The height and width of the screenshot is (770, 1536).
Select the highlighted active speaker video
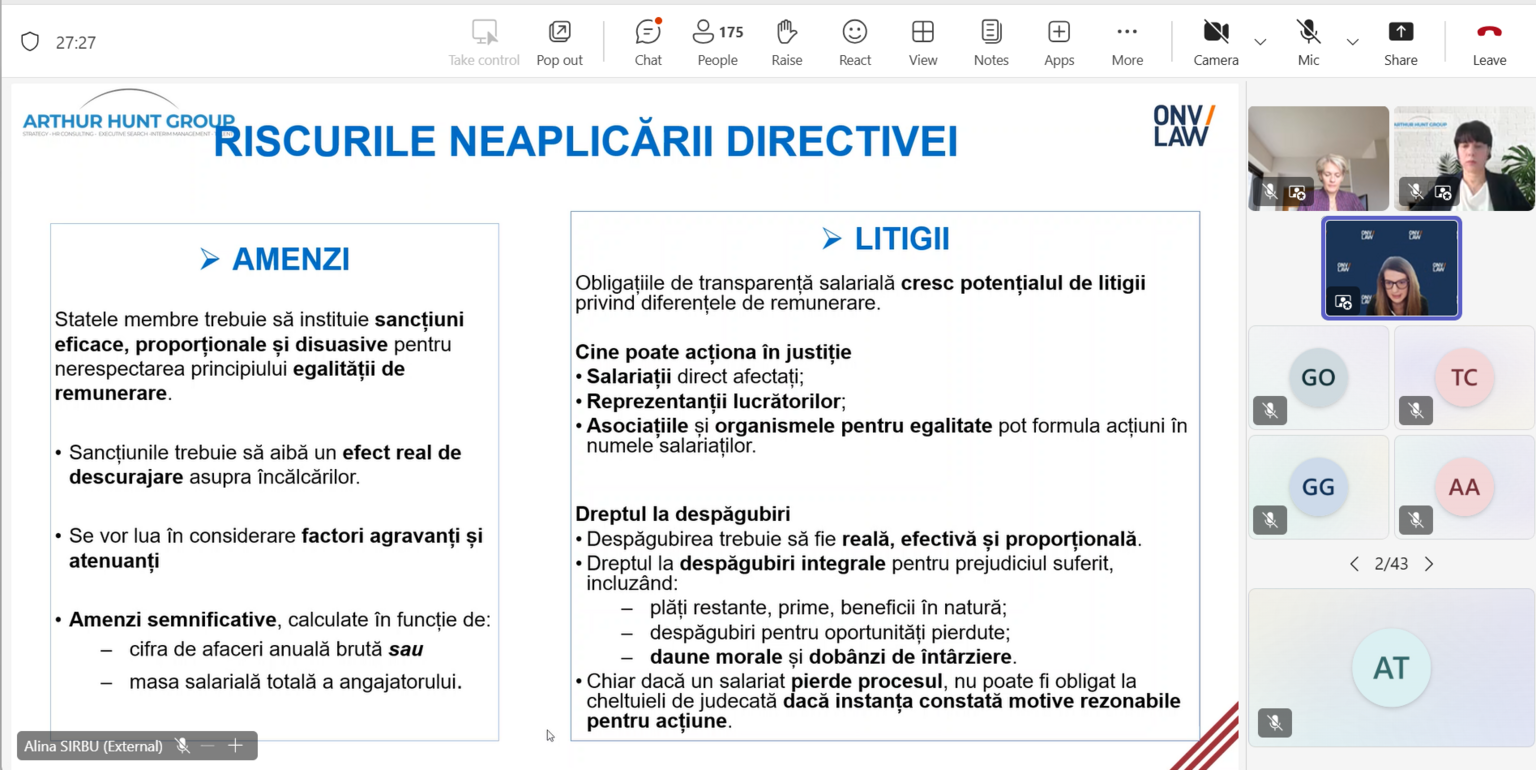1391,268
